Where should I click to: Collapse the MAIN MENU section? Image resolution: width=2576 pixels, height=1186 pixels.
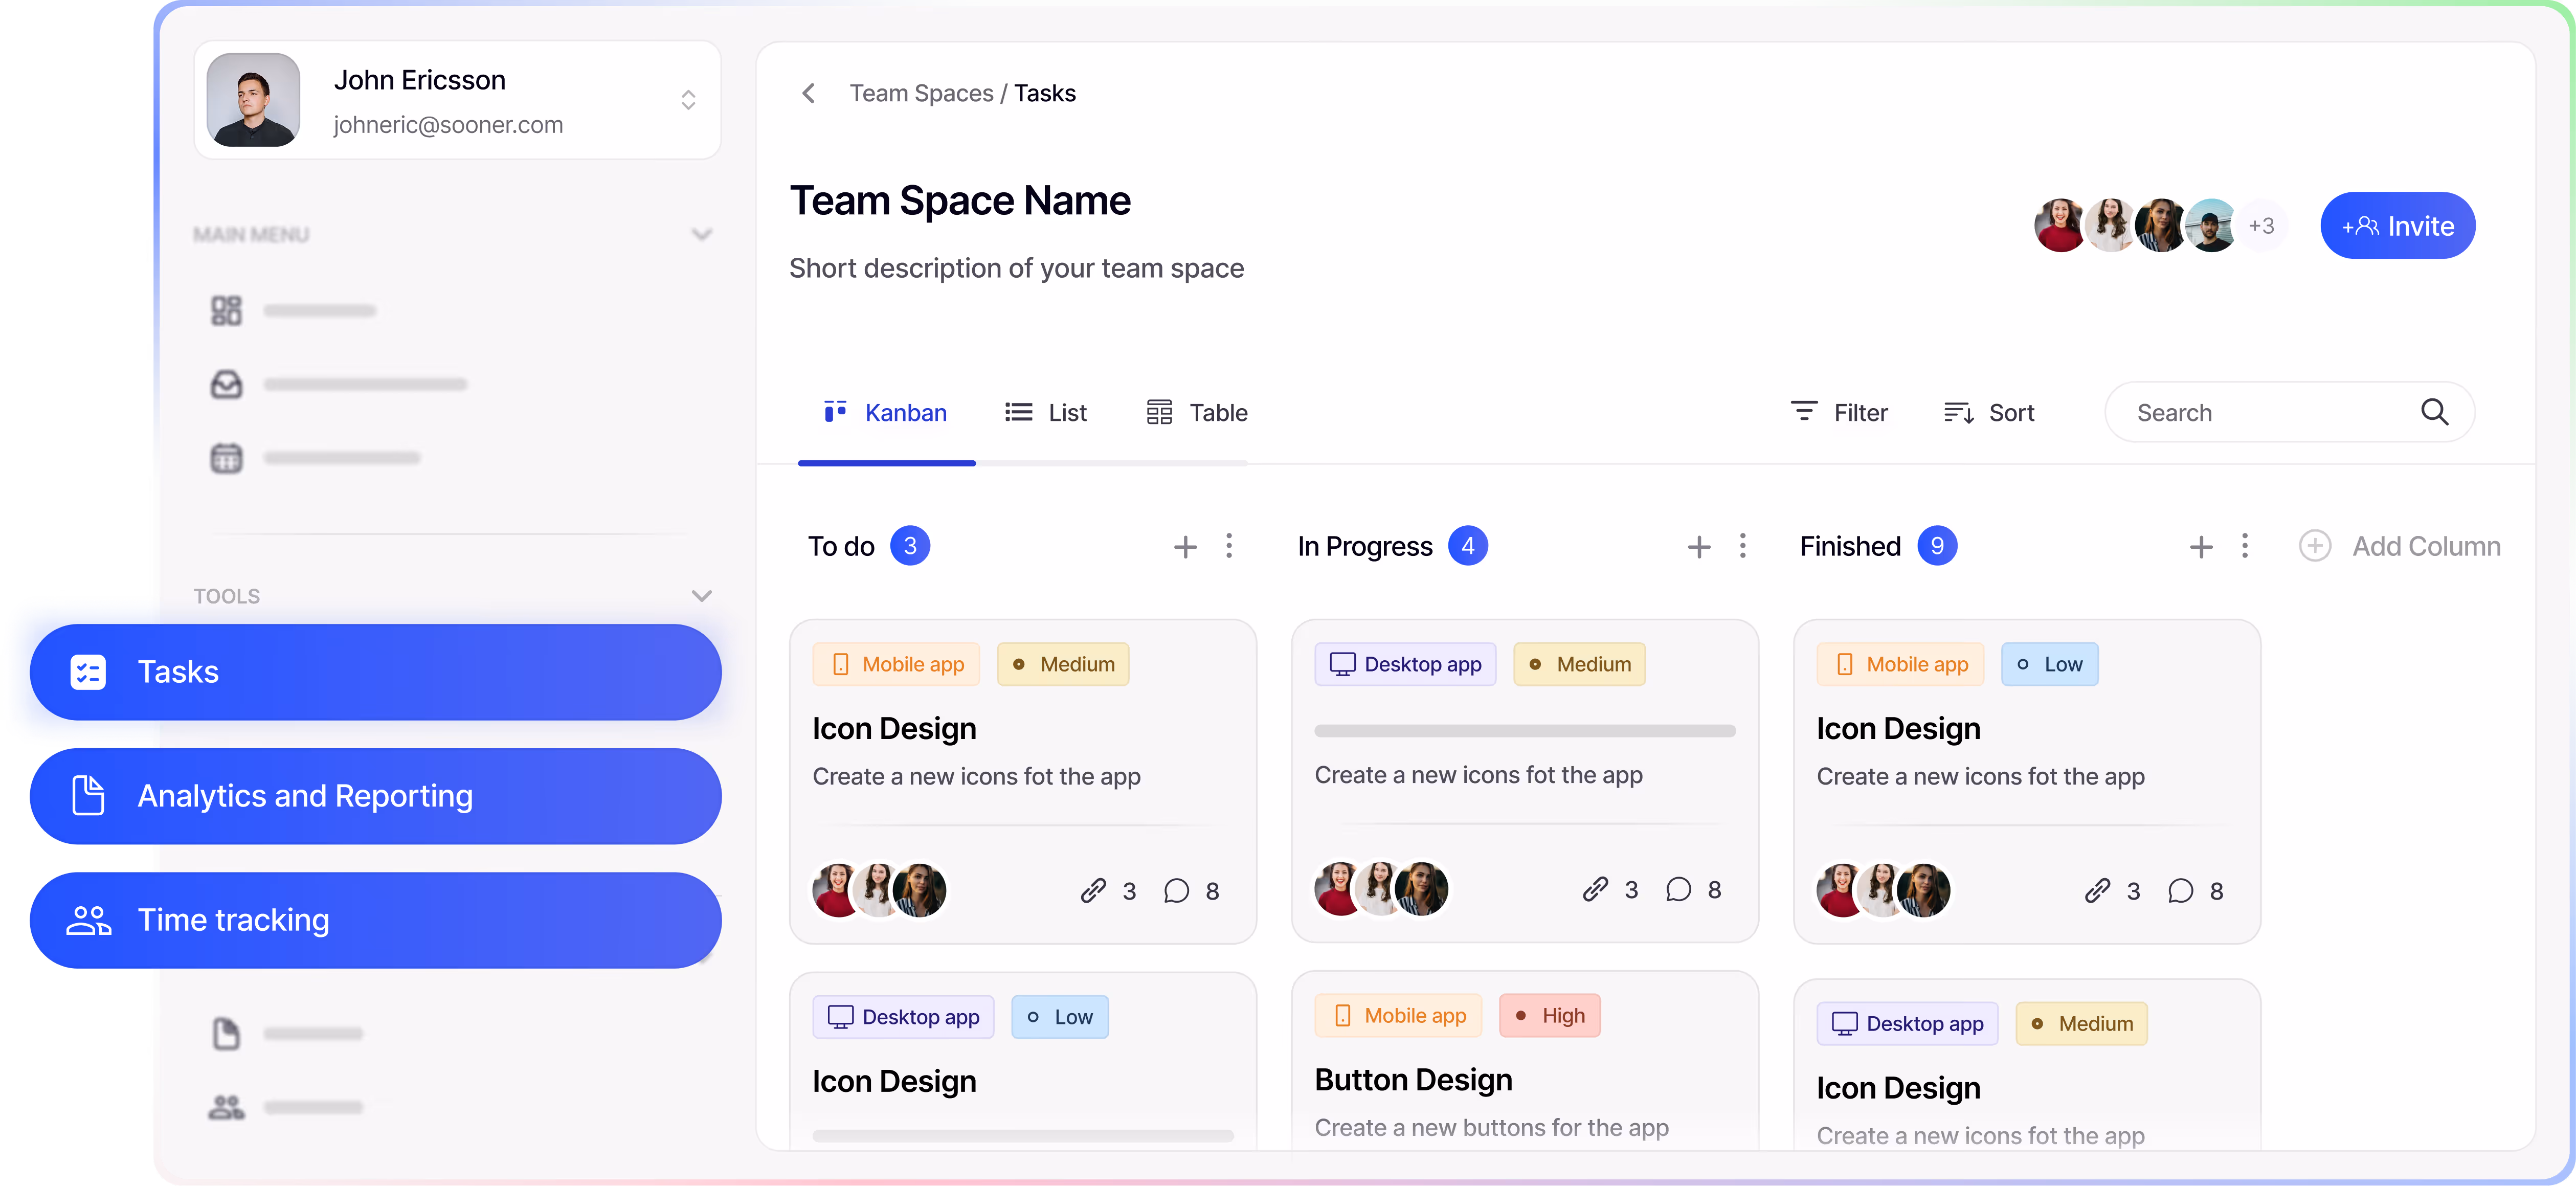click(x=702, y=235)
